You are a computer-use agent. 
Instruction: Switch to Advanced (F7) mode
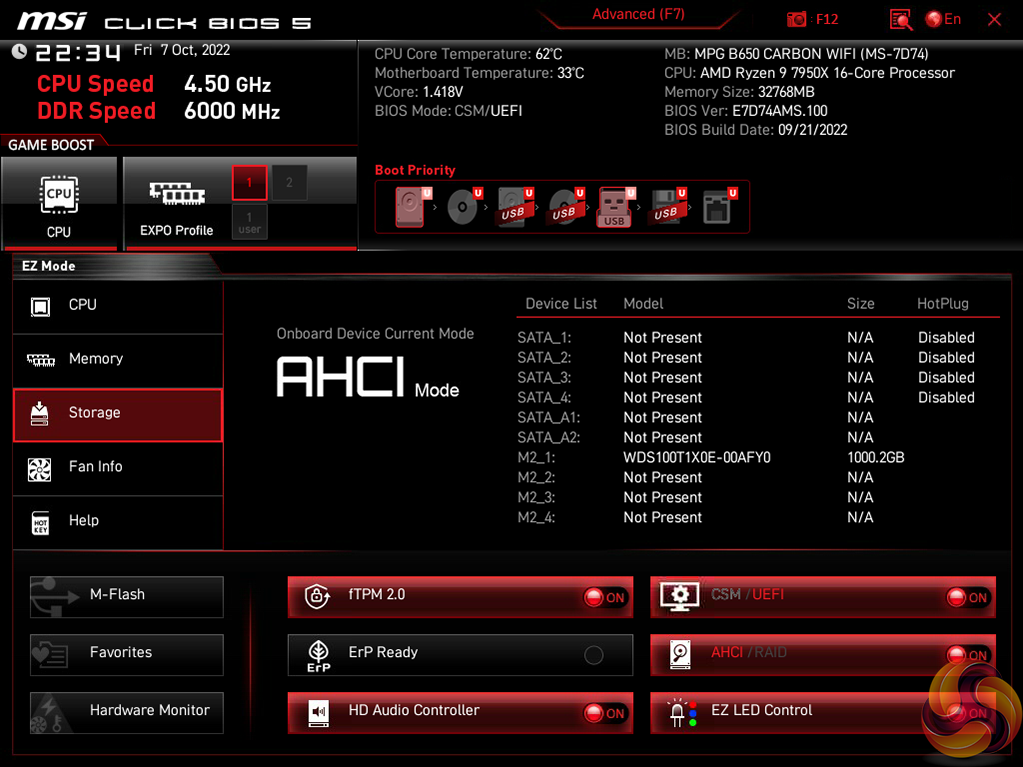tap(638, 14)
